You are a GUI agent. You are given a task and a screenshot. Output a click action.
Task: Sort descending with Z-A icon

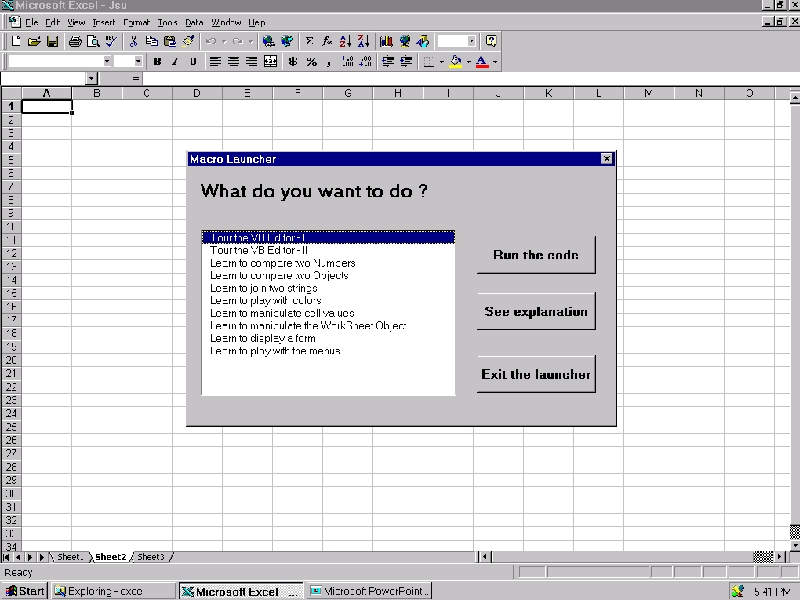[x=363, y=41]
